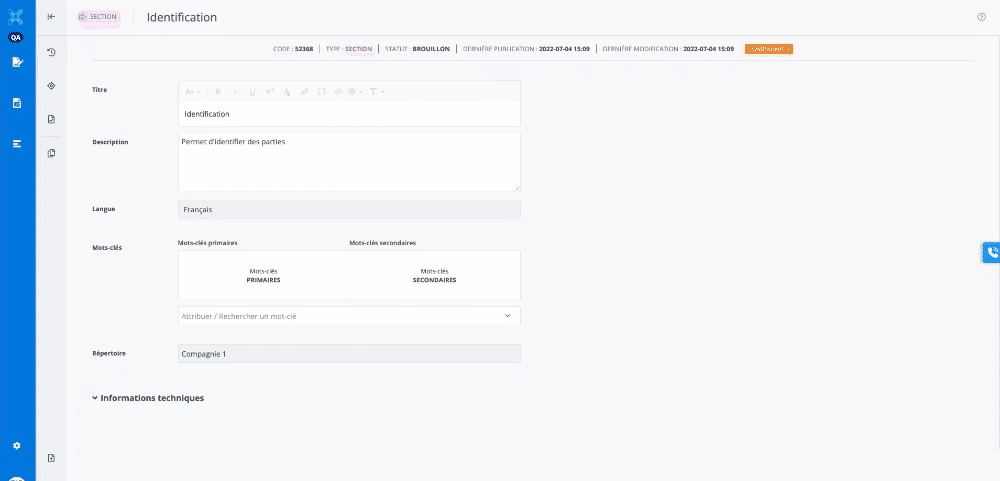This screenshot has width=1000, height=481.
Task: Click the phone call widget icon
Action: [x=991, y=253]
